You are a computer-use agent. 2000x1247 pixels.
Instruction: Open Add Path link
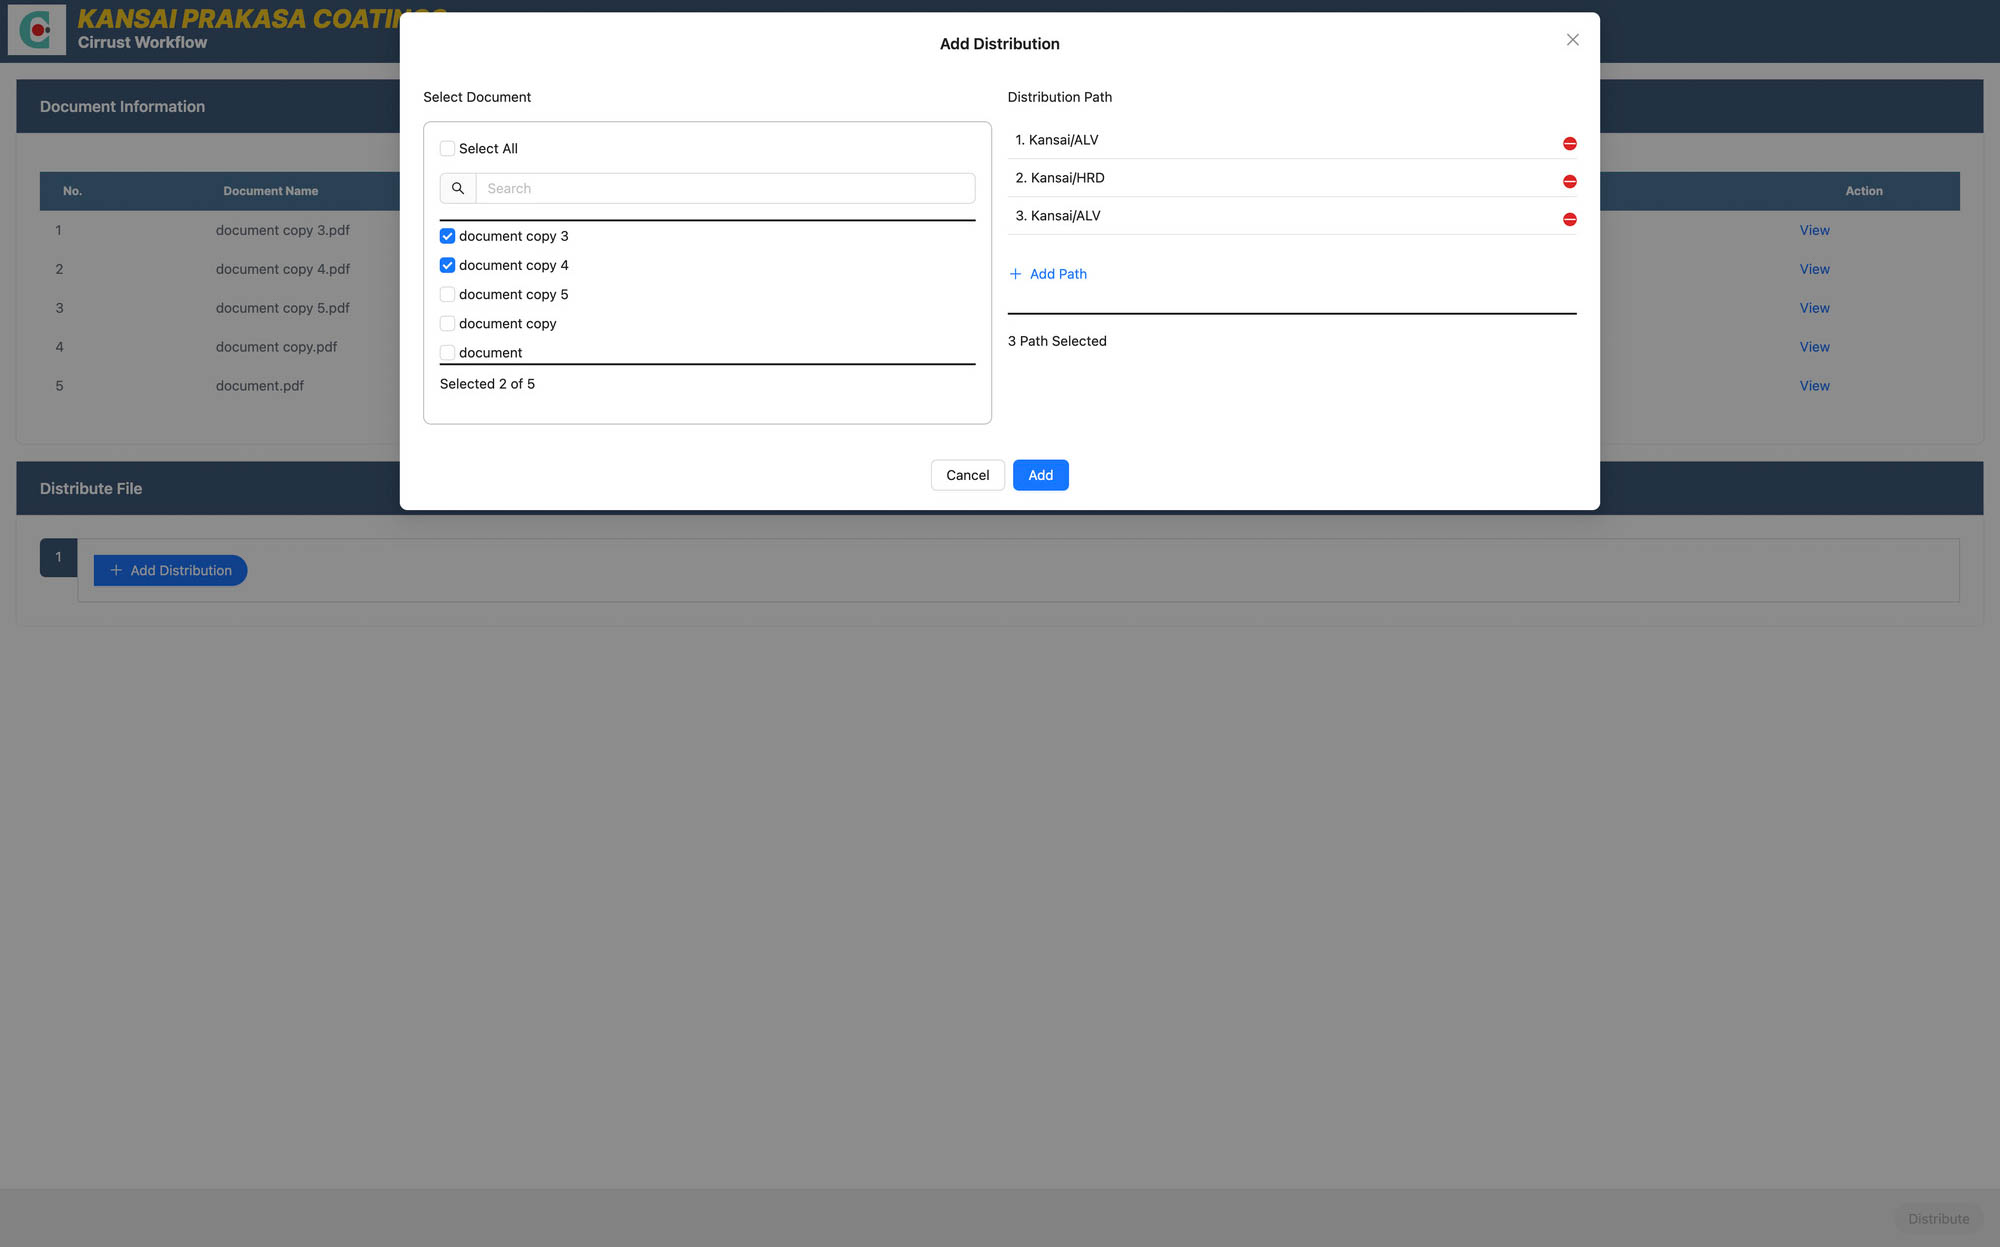tap(1058, 273)
